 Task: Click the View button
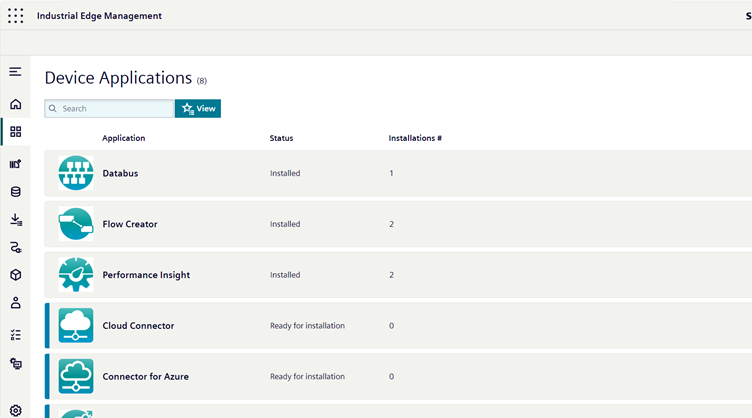click(198, 108)
